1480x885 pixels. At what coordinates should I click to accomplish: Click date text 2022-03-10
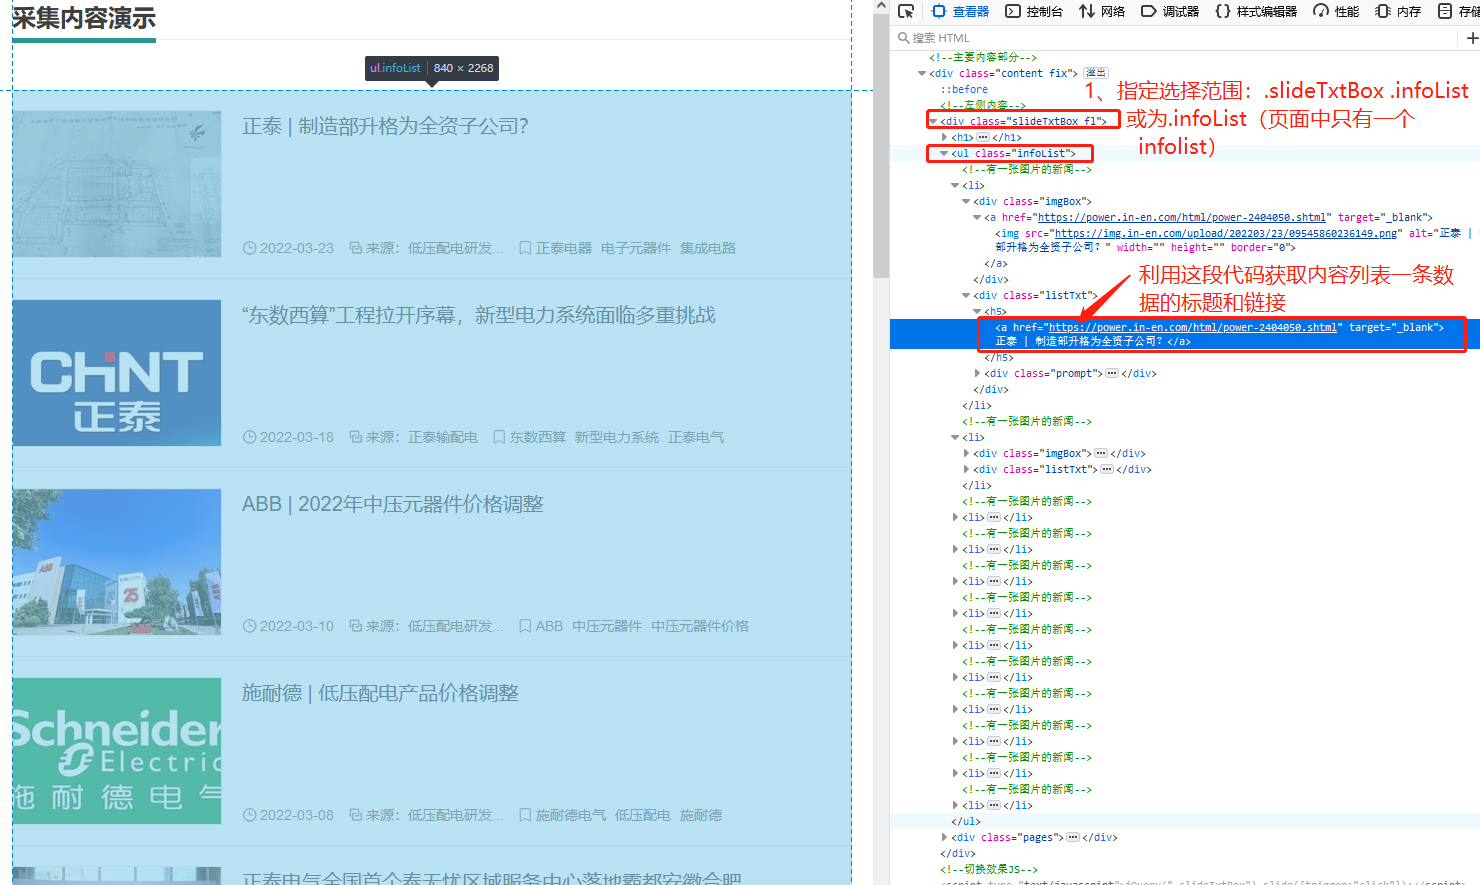coord(297,626)
